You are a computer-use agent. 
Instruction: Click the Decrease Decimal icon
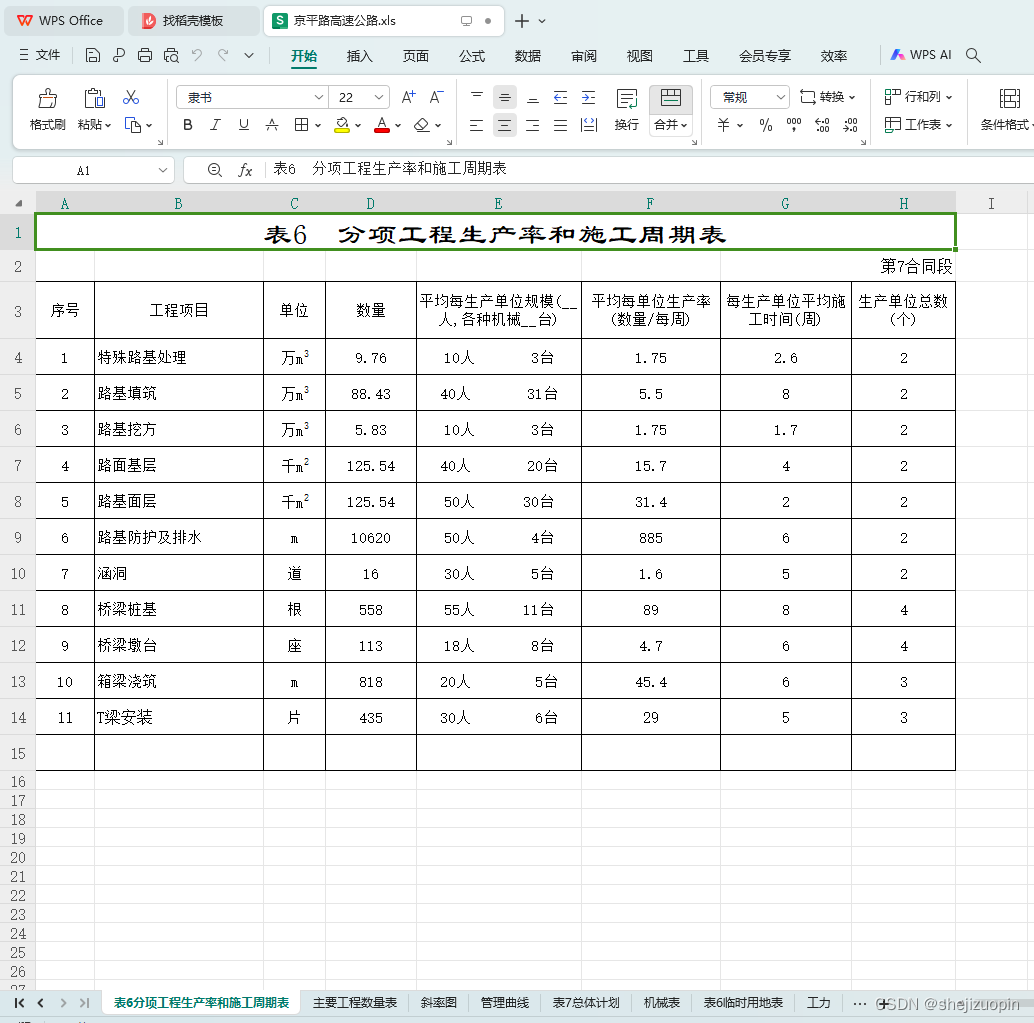[x=851, y=125]
